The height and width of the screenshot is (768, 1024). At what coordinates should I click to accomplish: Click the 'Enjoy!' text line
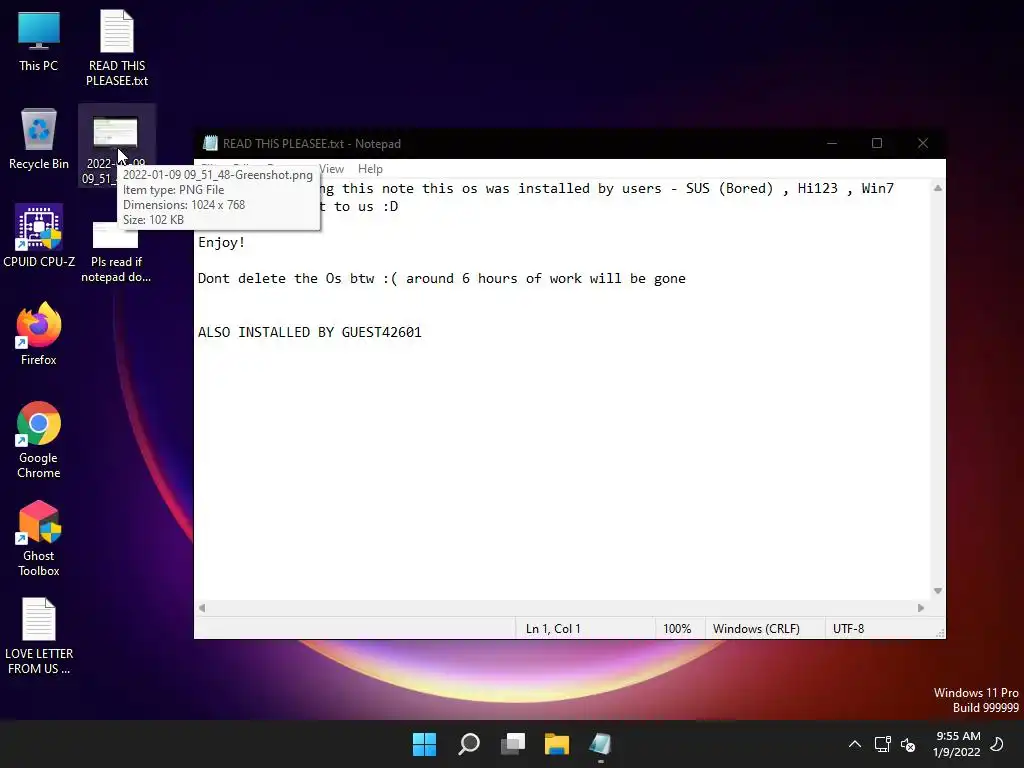[221, 242]
